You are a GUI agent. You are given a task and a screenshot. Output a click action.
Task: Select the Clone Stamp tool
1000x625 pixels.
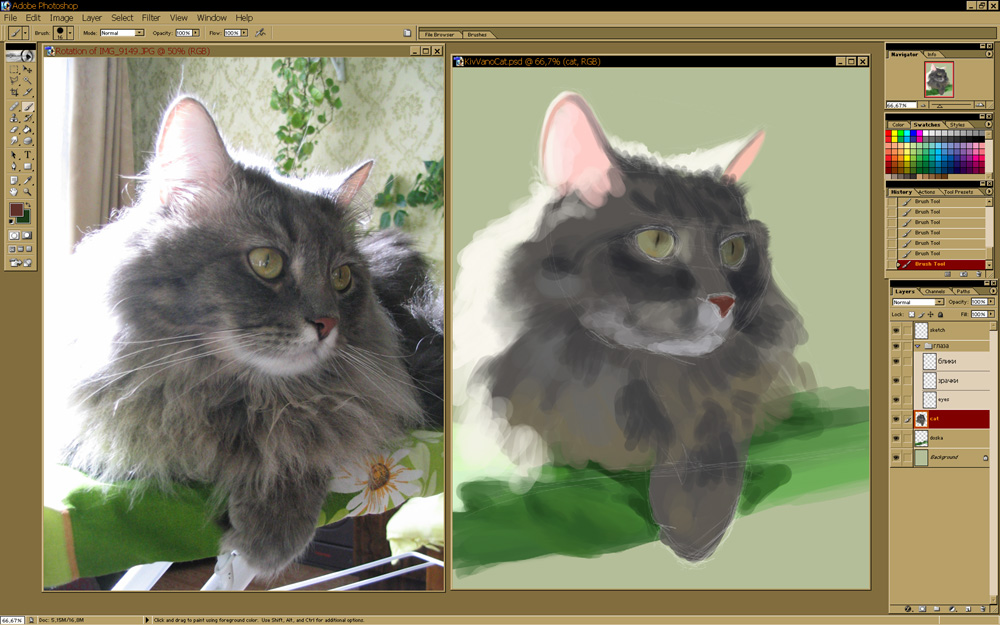(14, 118)
